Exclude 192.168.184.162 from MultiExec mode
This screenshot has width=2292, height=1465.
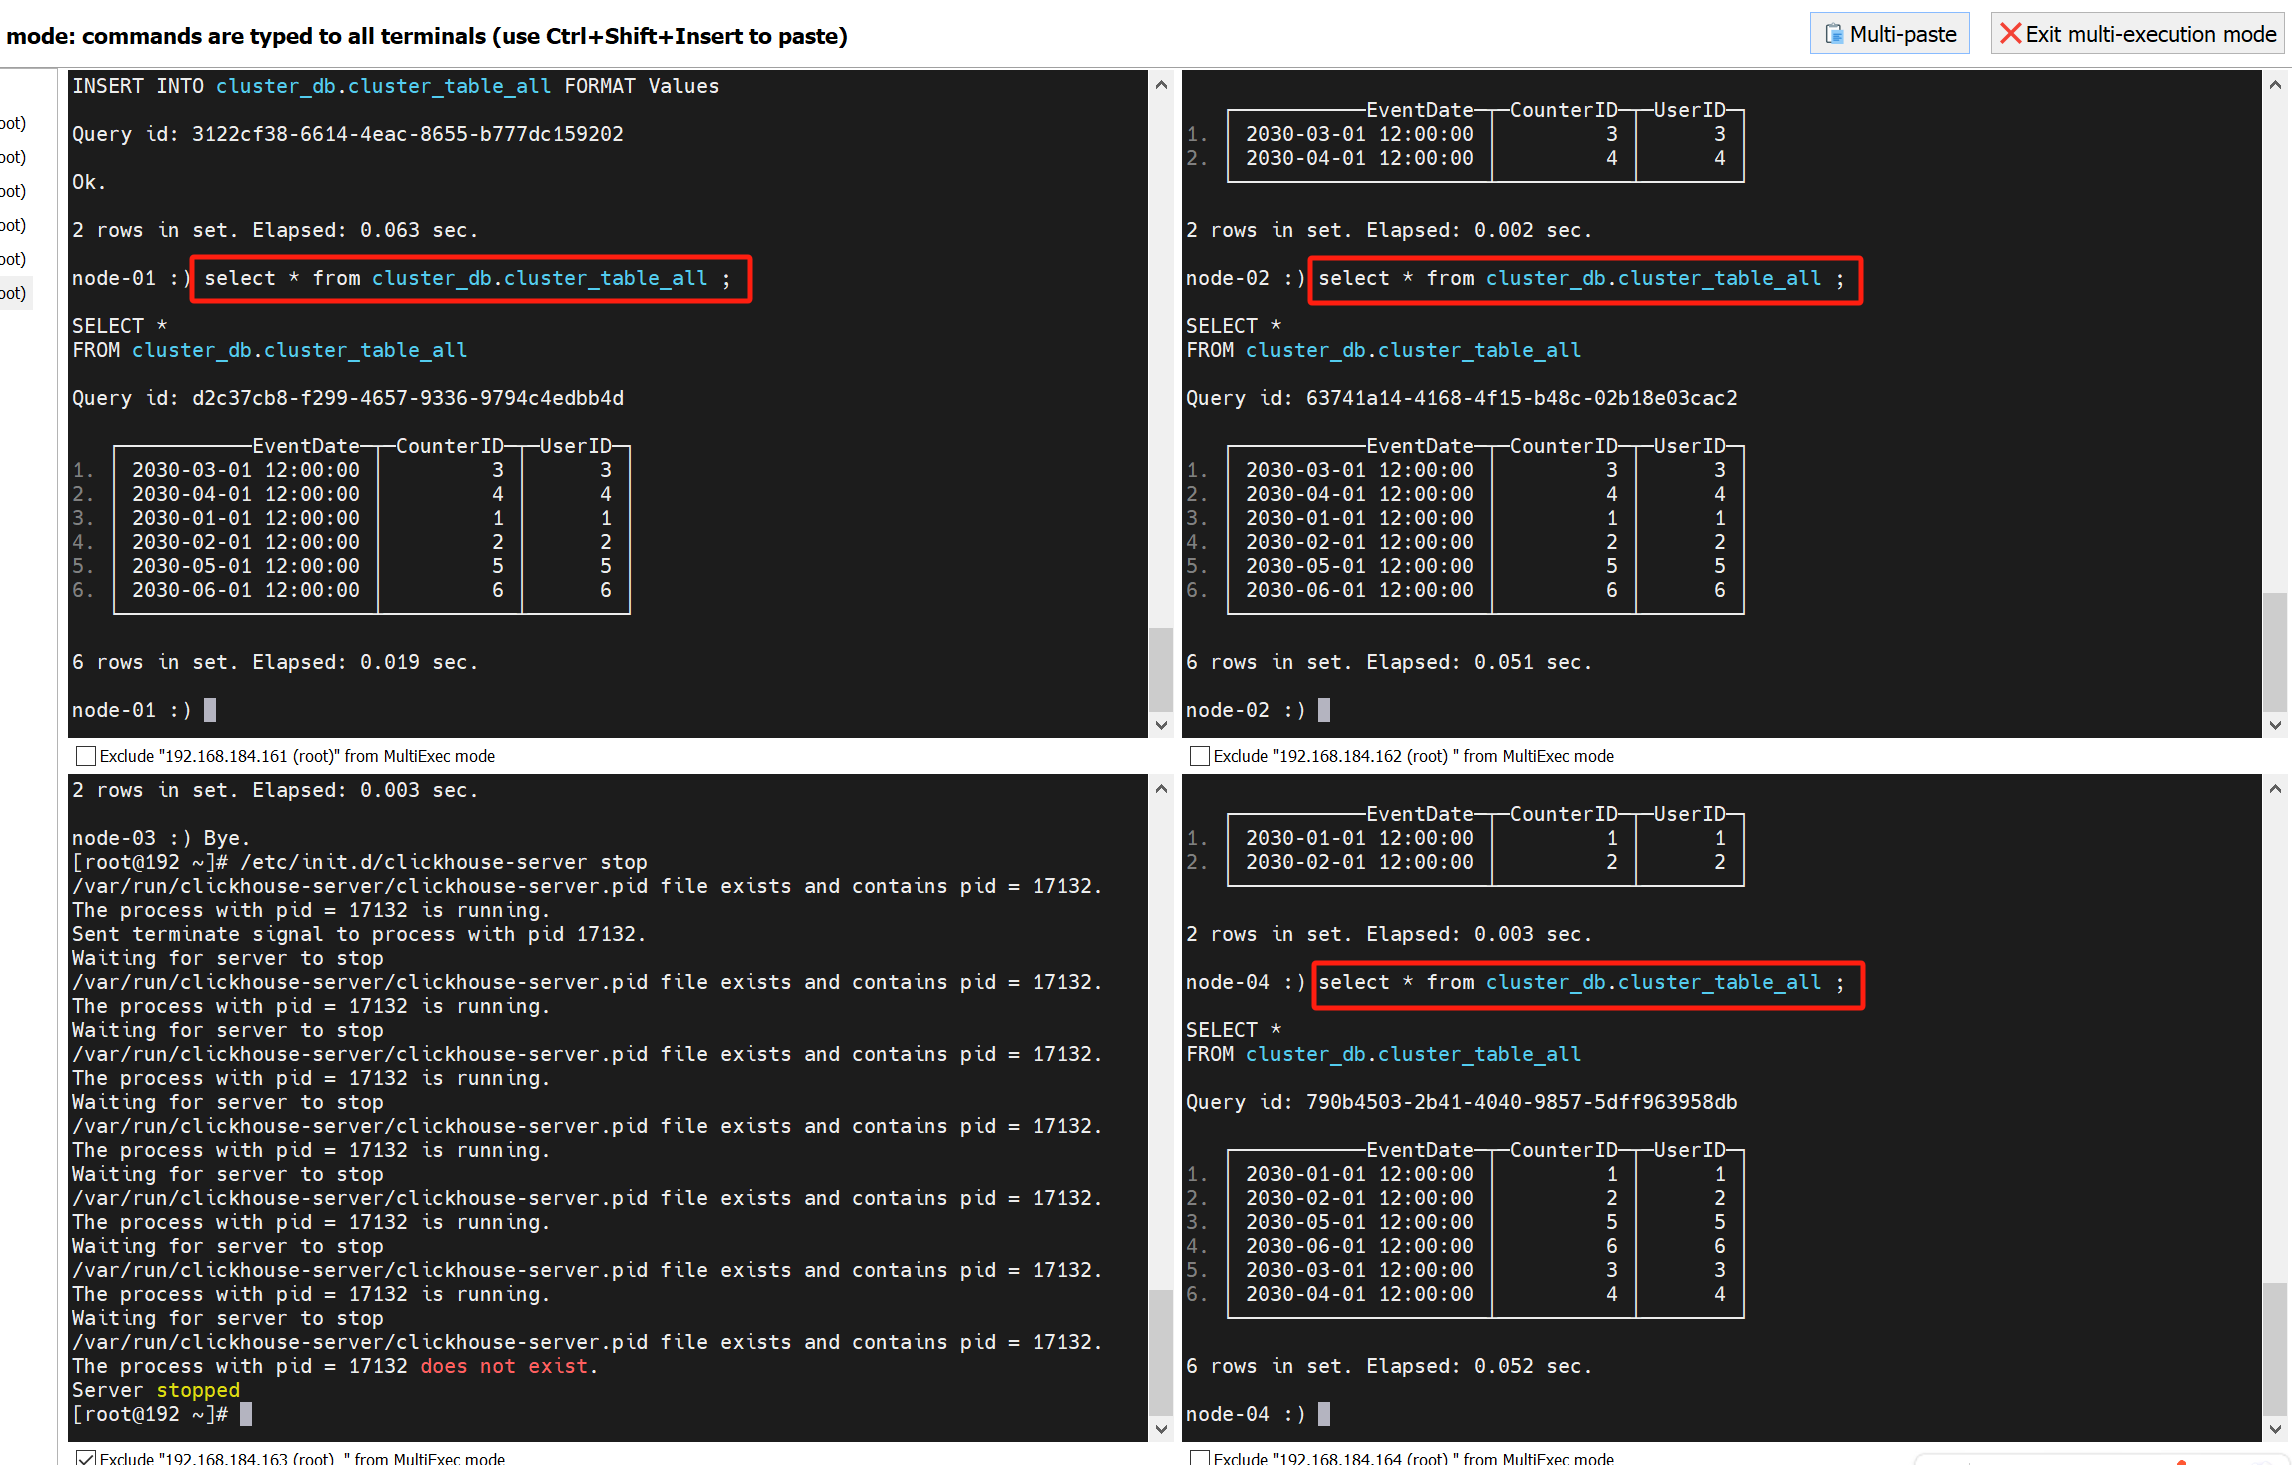1200,756
